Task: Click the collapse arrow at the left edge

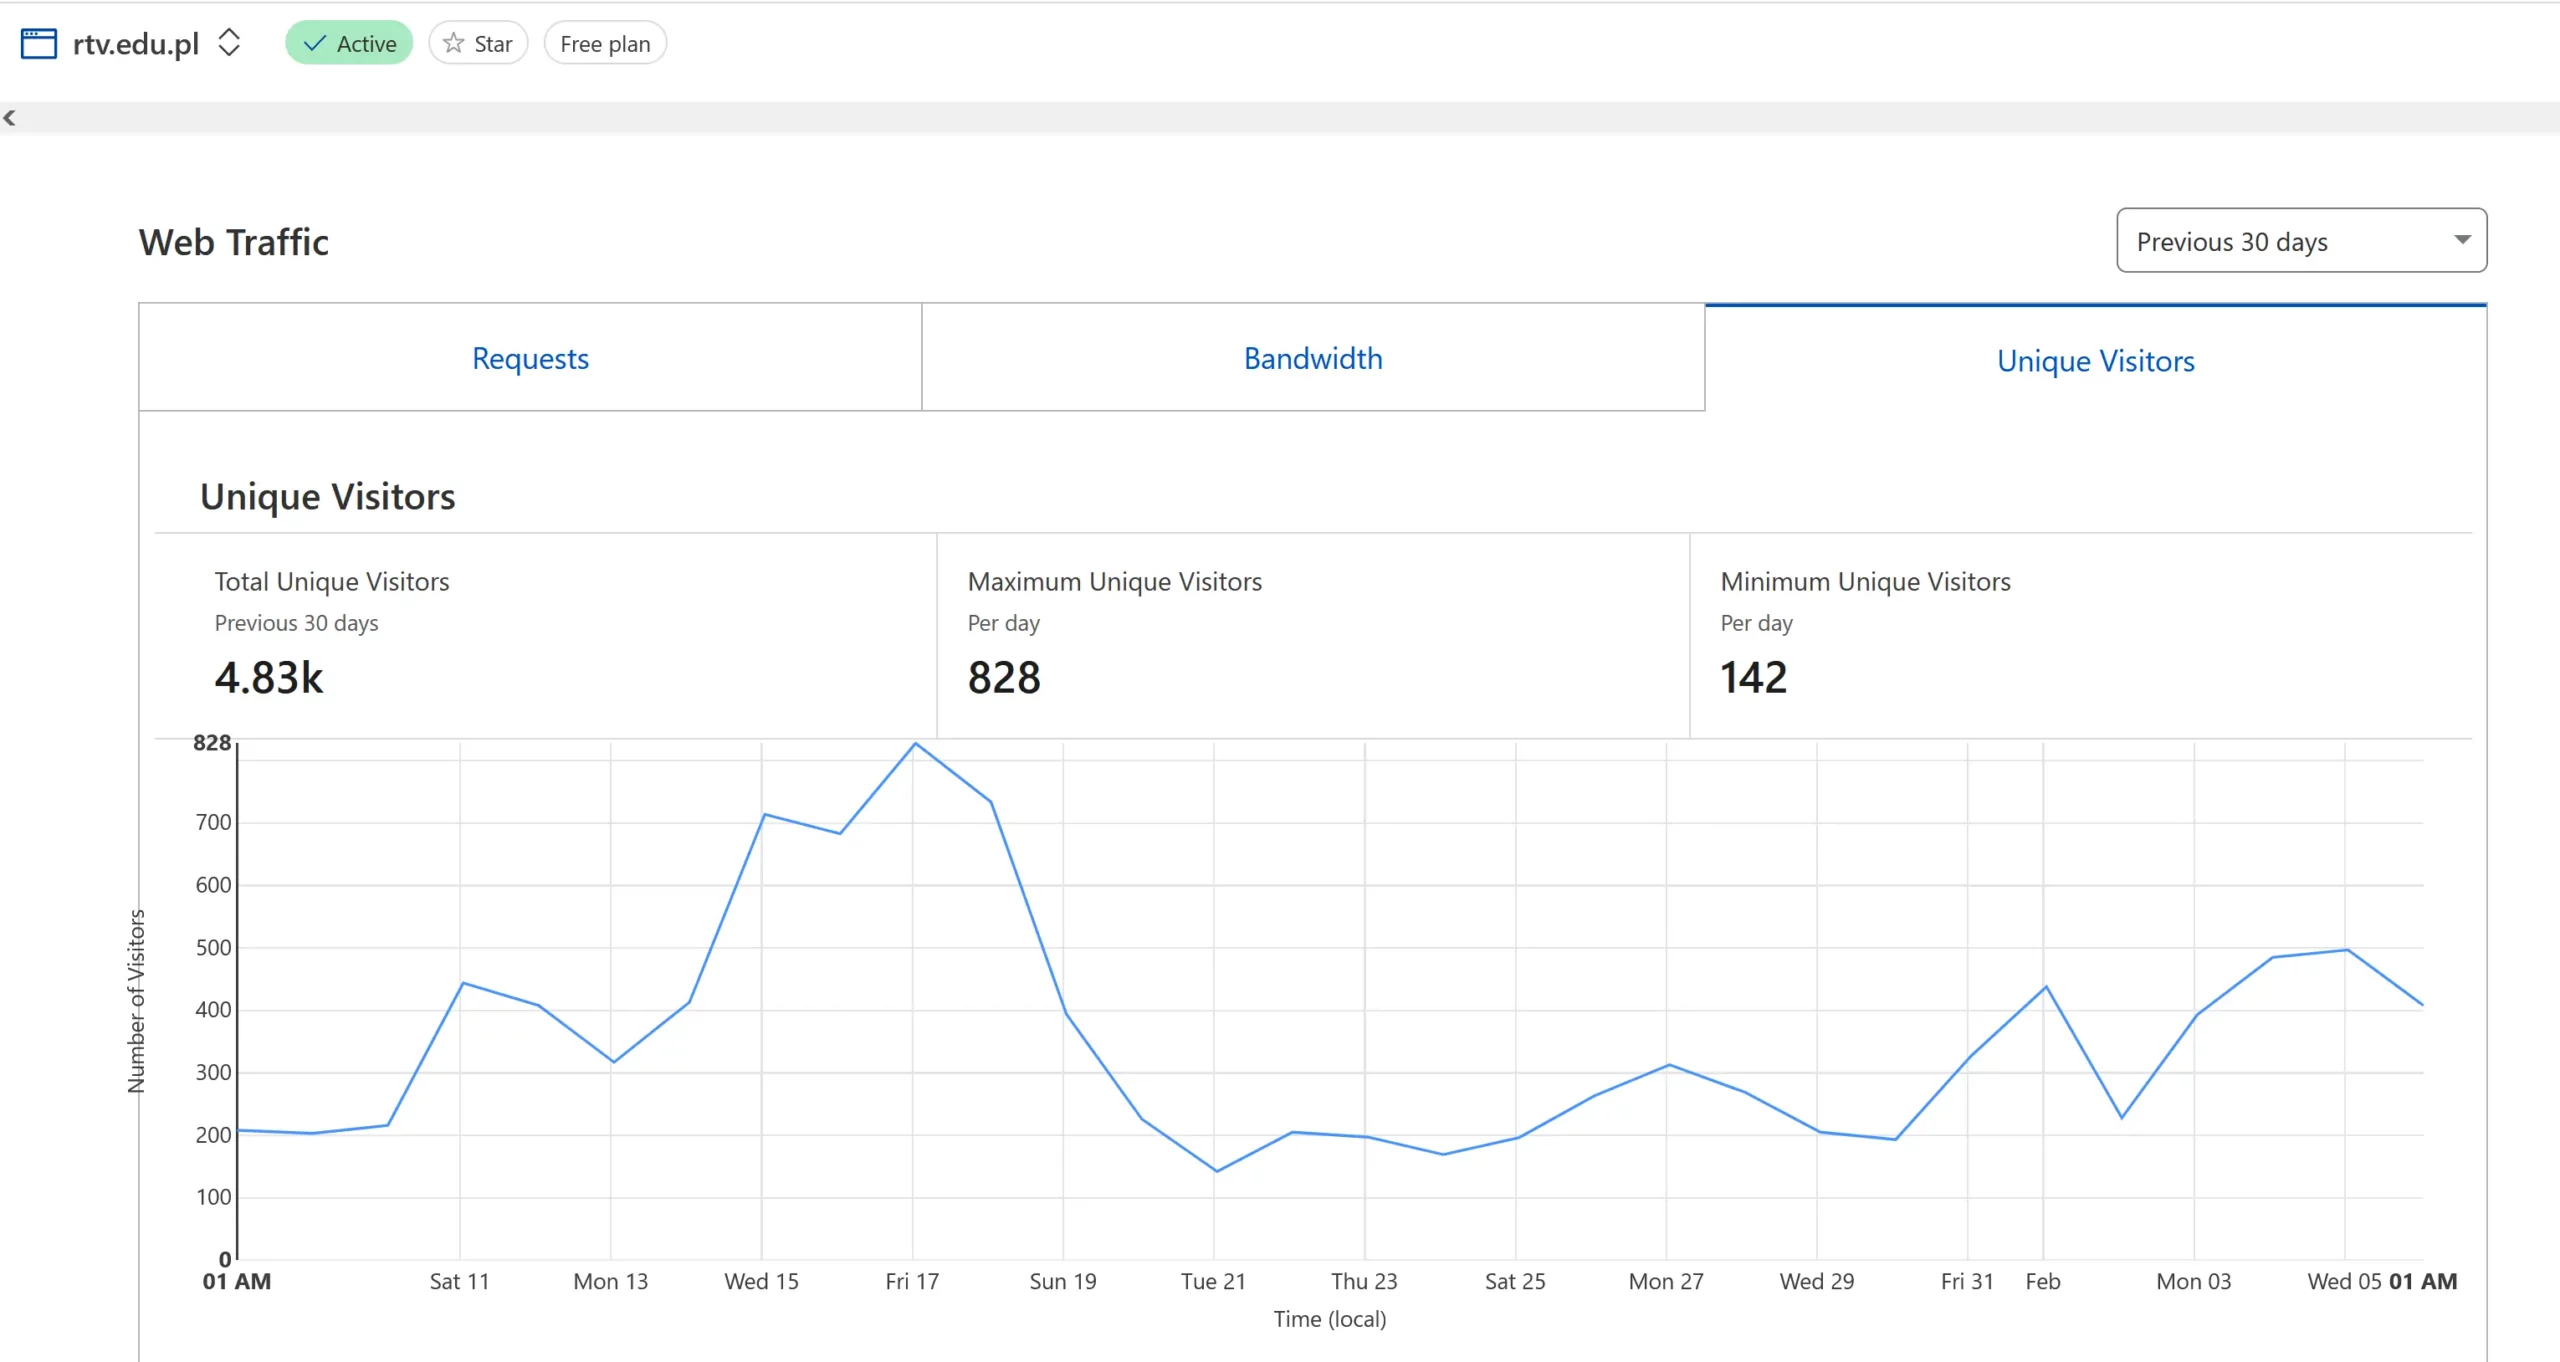Action: (10, 118)
